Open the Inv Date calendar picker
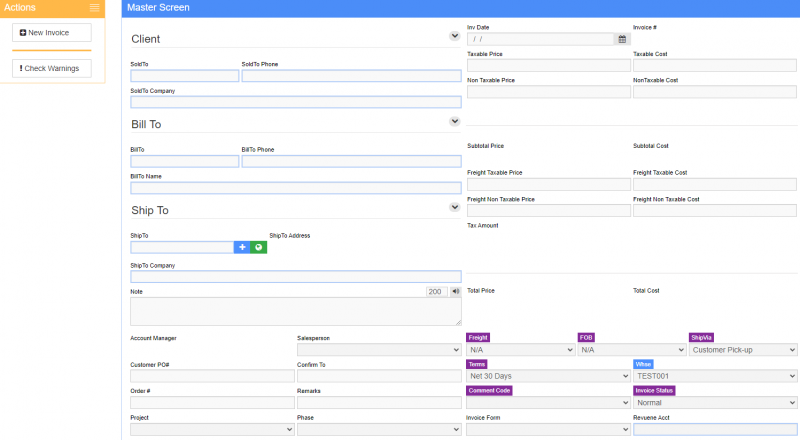This screenshot has height=440, width=800. [622, 39]
